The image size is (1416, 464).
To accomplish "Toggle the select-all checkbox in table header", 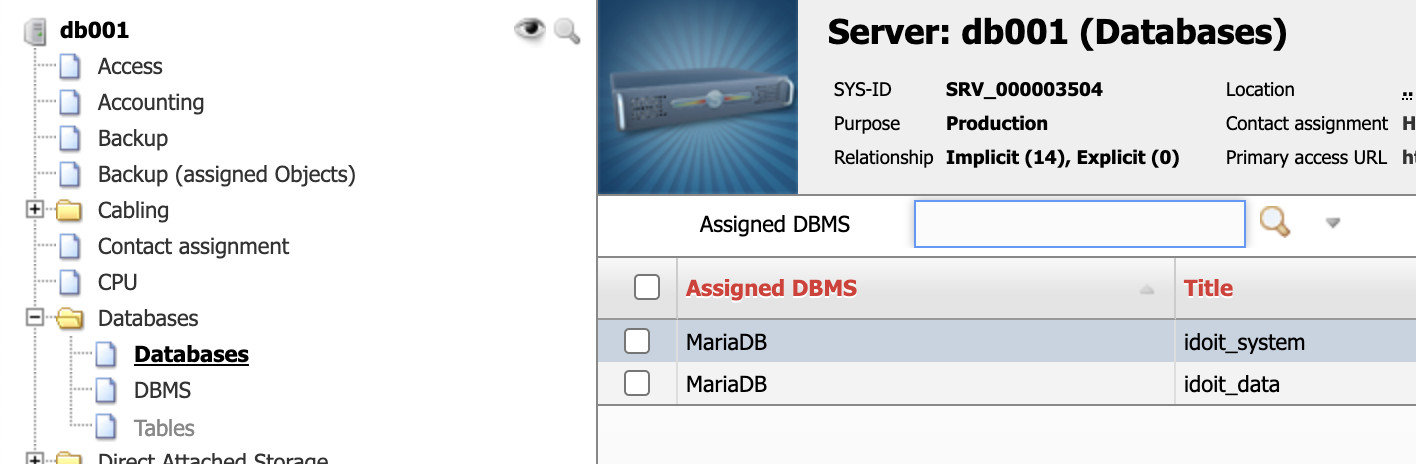I will pos(647,288).
